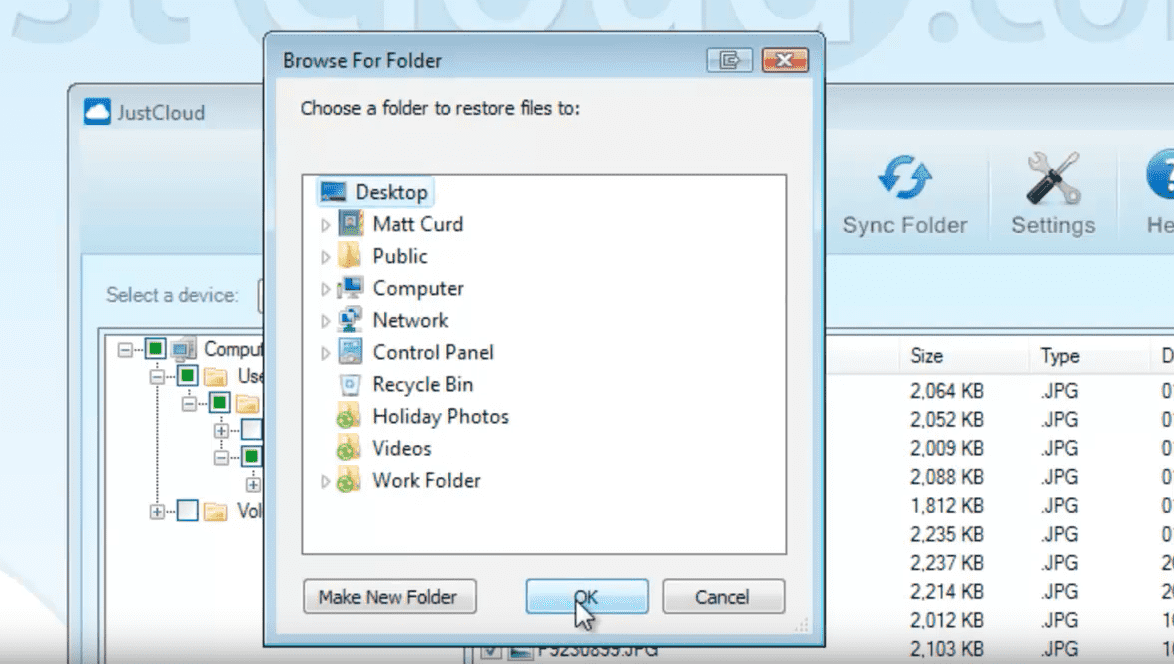Toggle the Volume folder checkbox
The image size is (1174, 664).
click(187, 511)
